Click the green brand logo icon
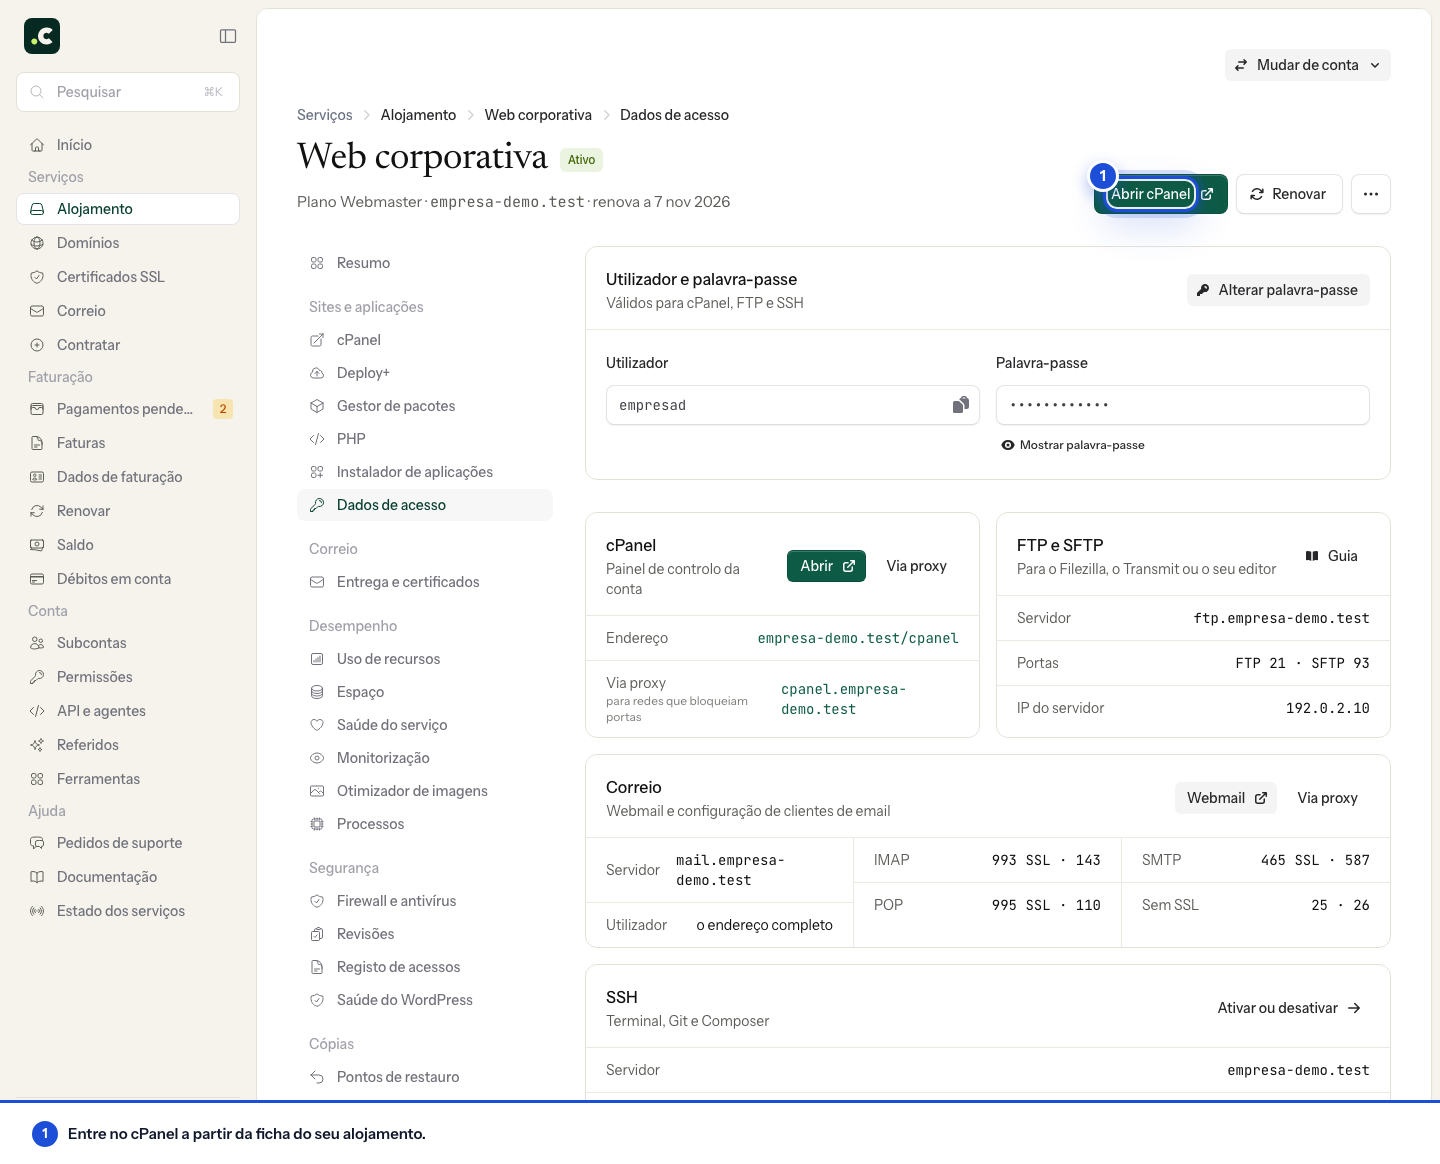 (x=42, y=36)
